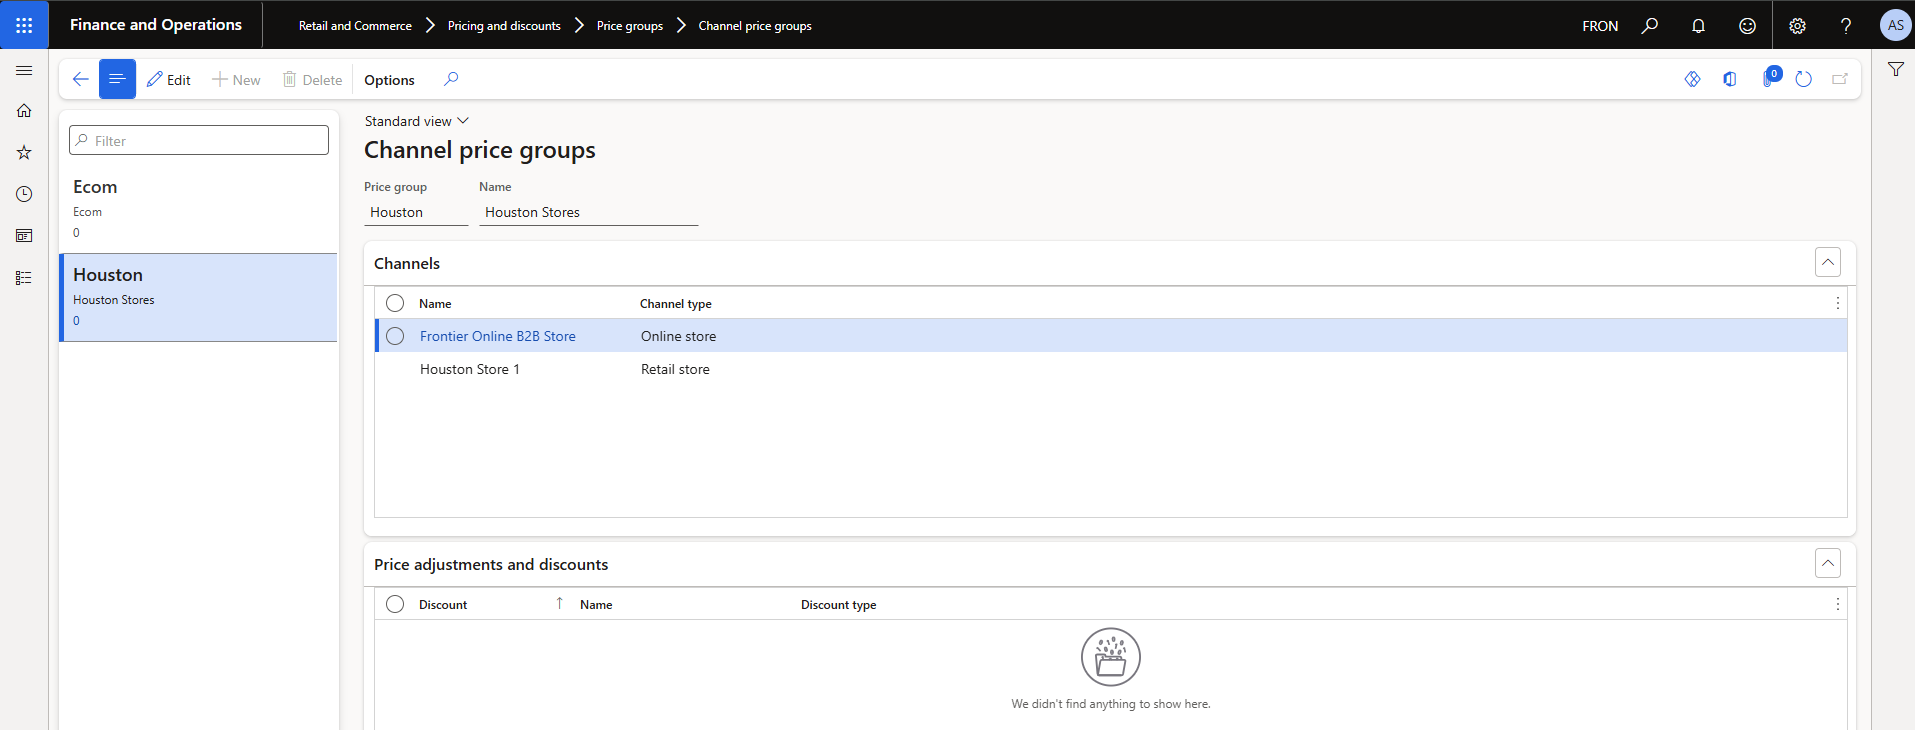
Task: Open the app launcher waffle icon
Action: [x=24, y=25]
